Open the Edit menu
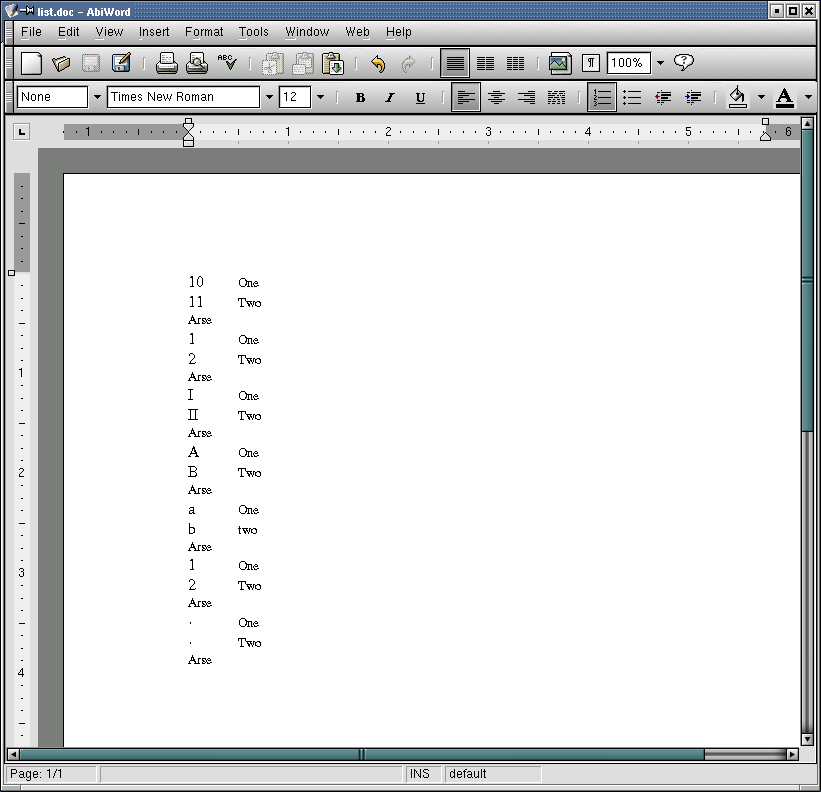This screenshot has width=821, height=792. pyautogui.click(x=69, y=32)
